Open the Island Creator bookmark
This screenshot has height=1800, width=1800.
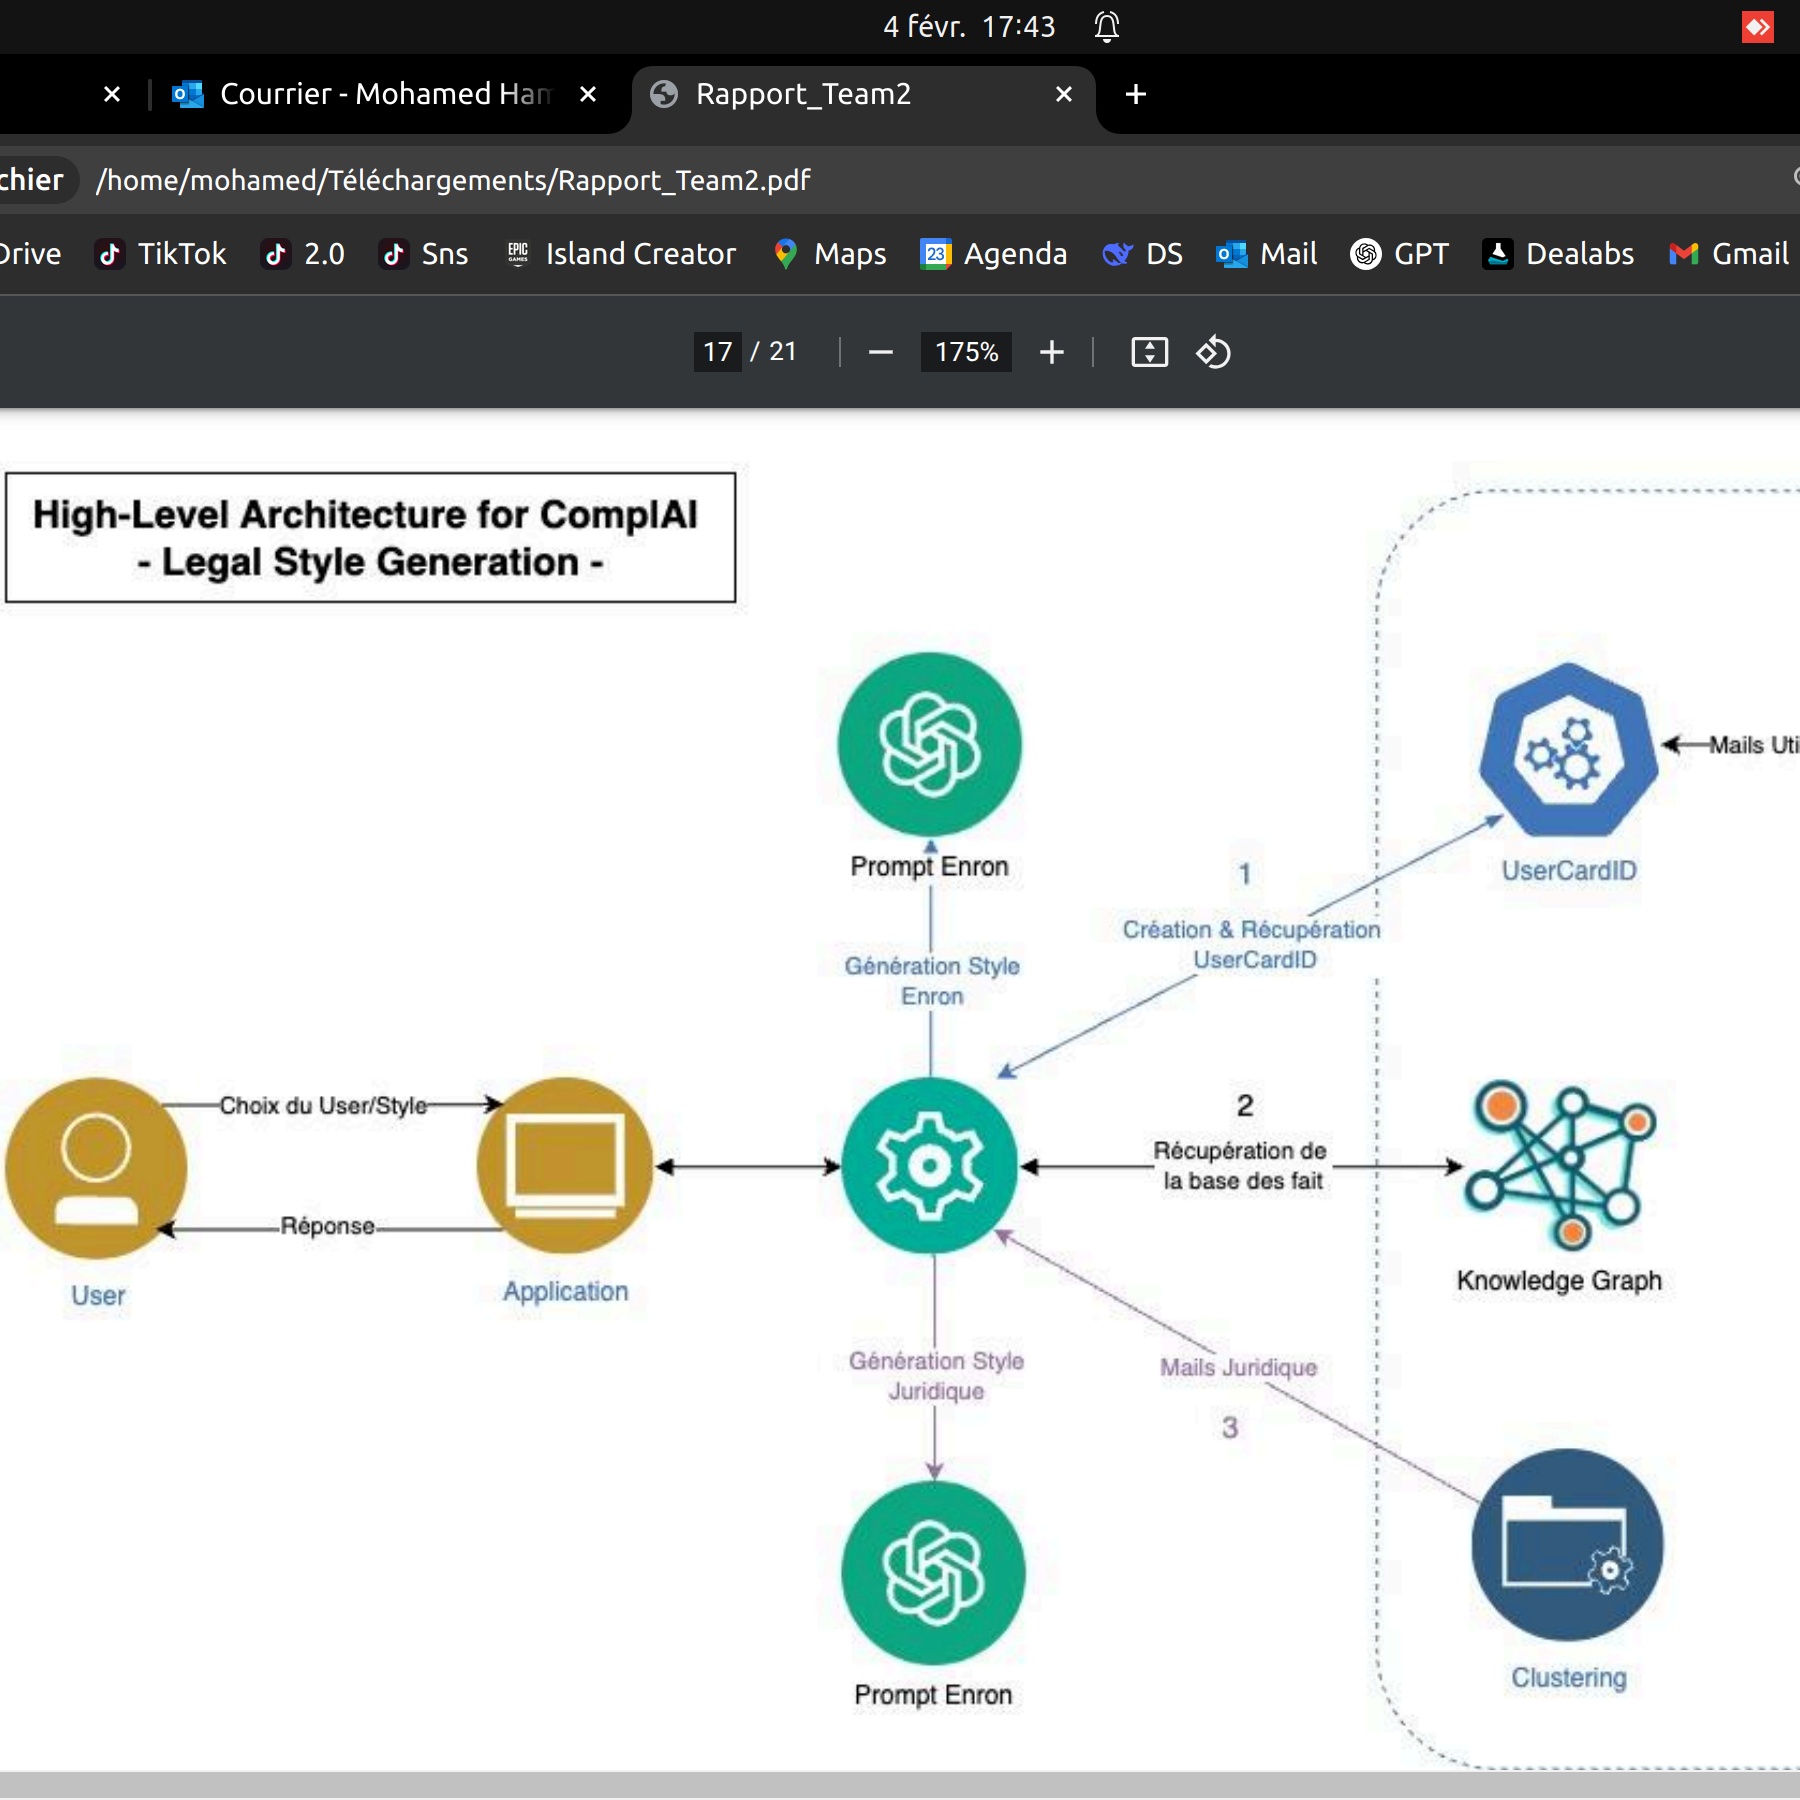point(621,254)
